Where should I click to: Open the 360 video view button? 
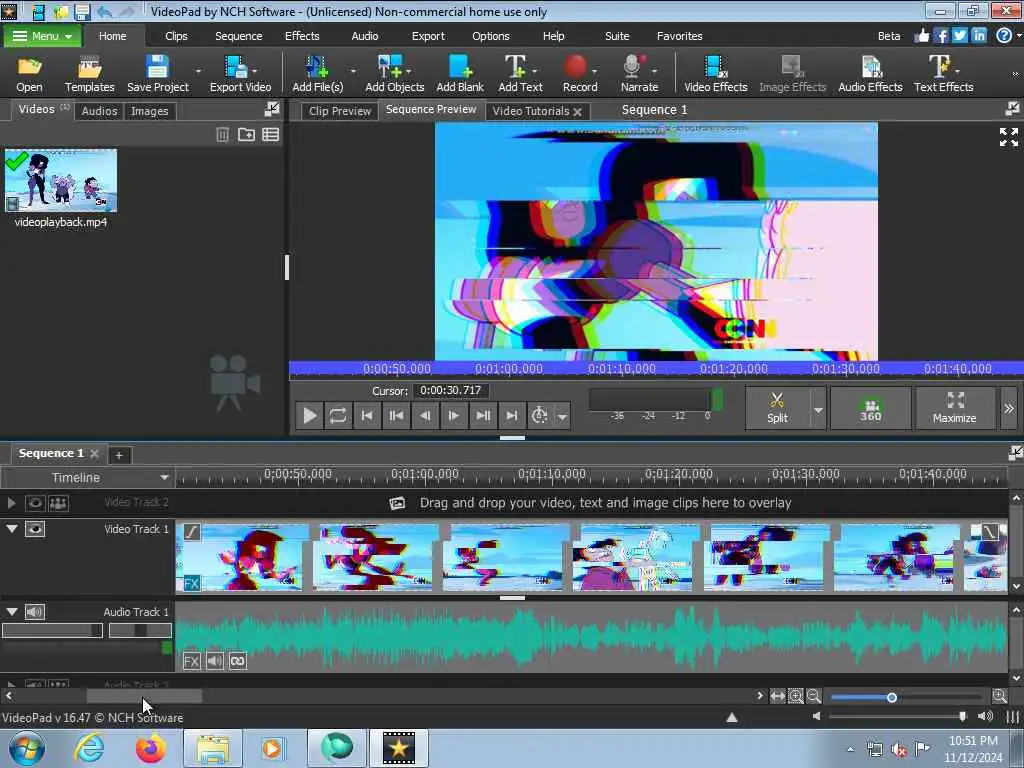(x=871, y=408)
